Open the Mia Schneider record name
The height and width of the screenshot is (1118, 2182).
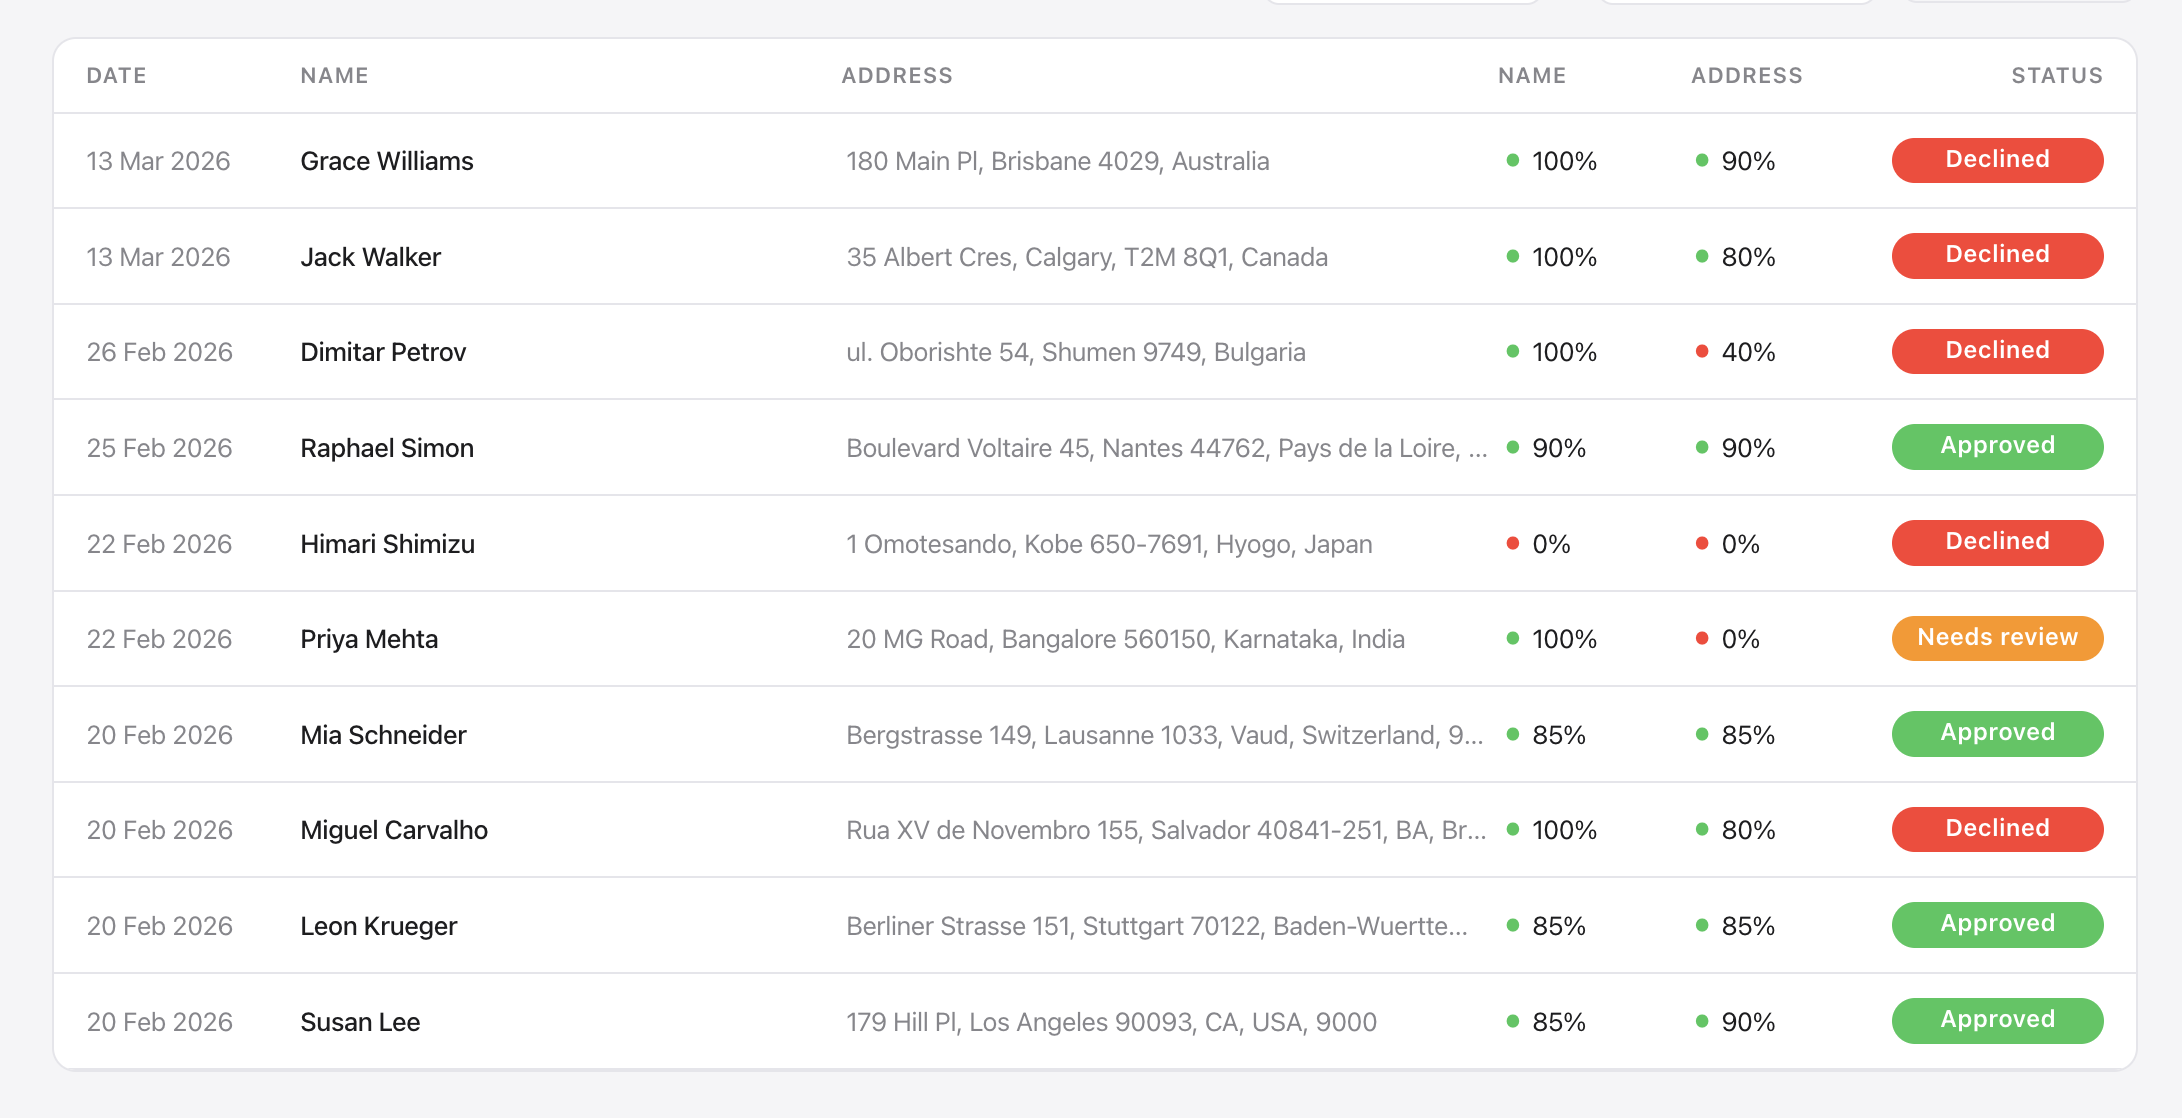click(383, 735)
